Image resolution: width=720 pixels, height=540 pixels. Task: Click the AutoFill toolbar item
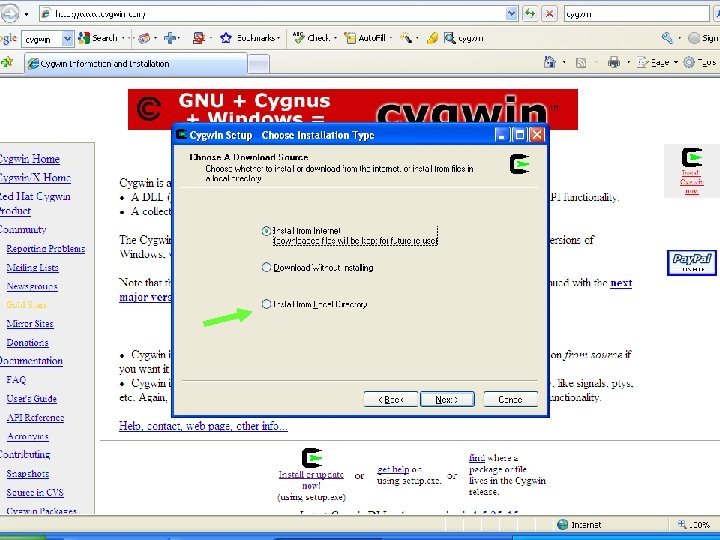pyautogui.click(x=366, y=38)
